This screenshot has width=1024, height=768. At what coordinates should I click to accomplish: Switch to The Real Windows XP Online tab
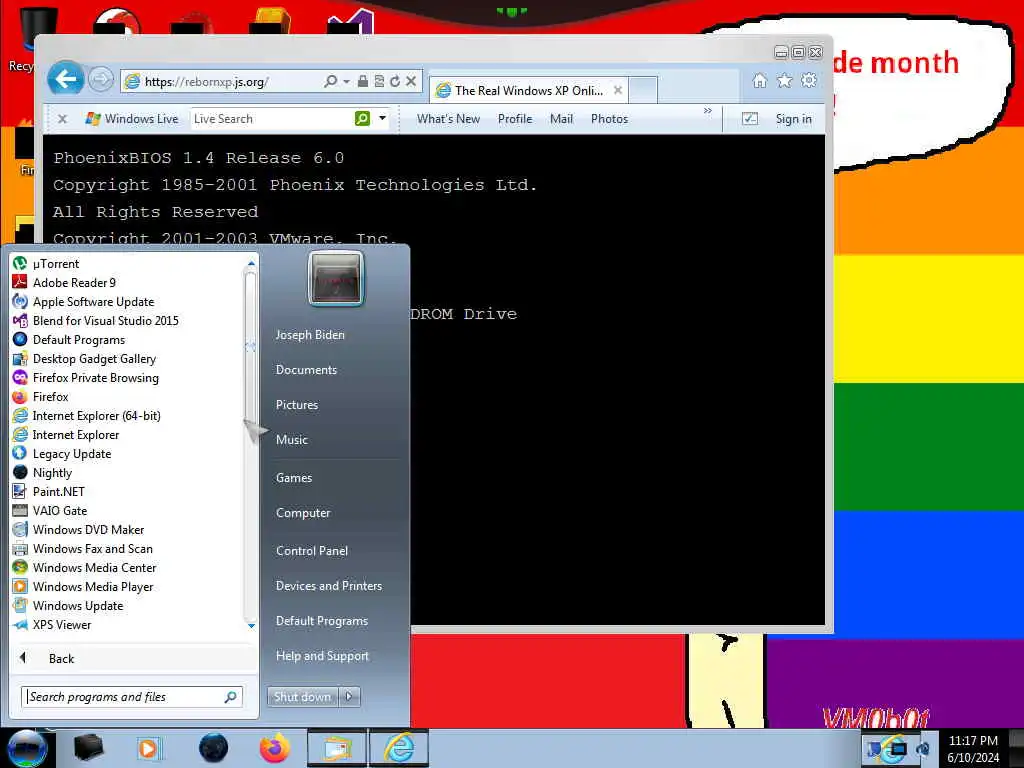pyautogui.click(x=528, y=90)
